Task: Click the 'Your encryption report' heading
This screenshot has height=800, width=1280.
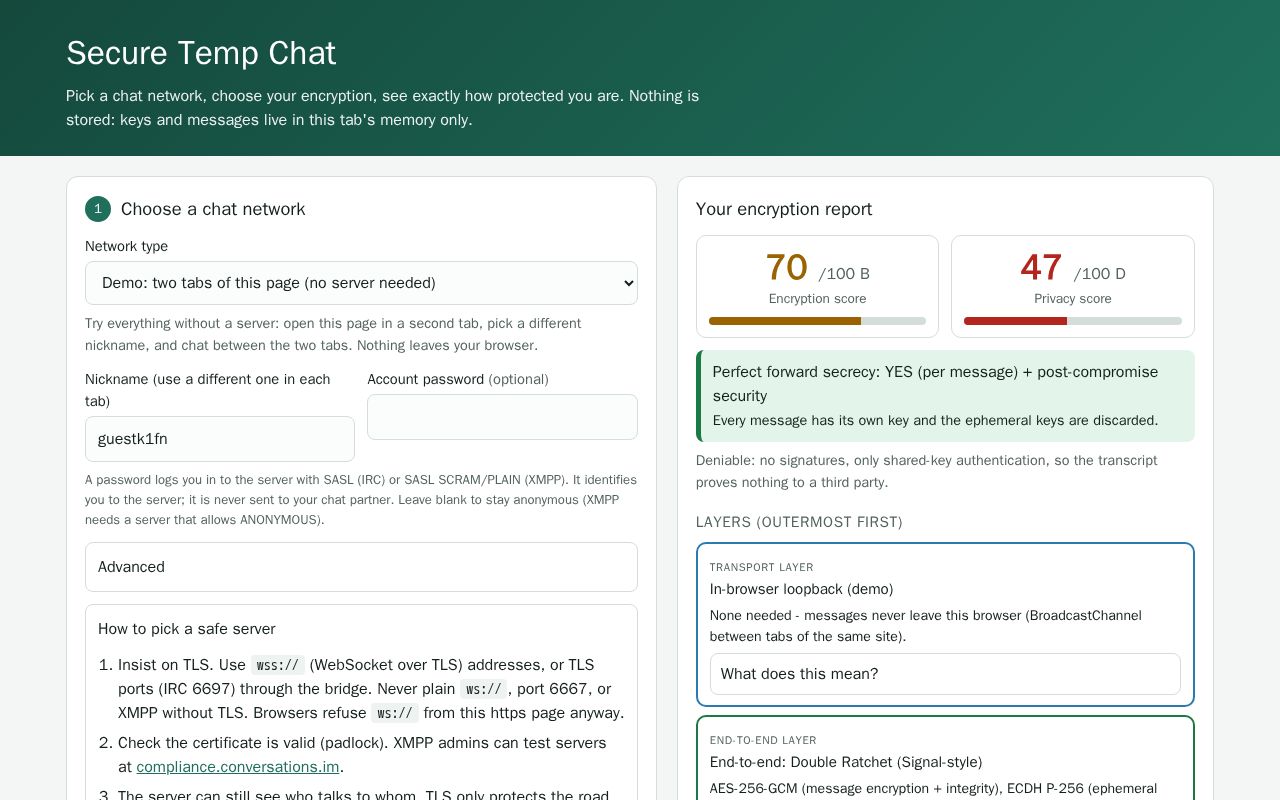Action: [x=784, y=209]
